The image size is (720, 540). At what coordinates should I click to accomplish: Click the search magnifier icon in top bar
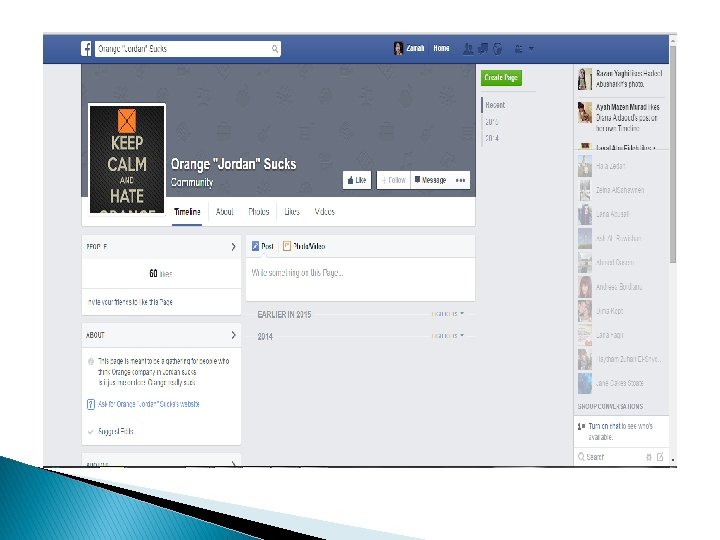pos(275,49)
